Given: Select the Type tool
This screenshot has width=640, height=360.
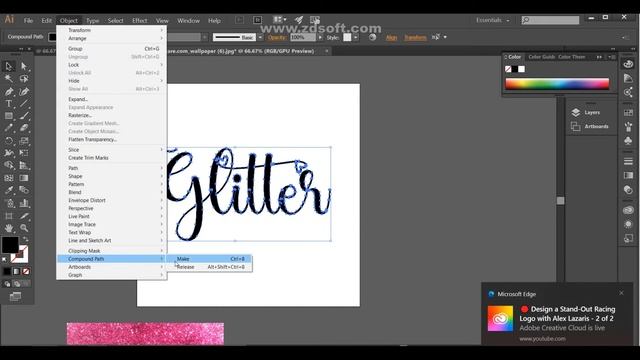Looking at the screenshot, I should pos(9,104).
